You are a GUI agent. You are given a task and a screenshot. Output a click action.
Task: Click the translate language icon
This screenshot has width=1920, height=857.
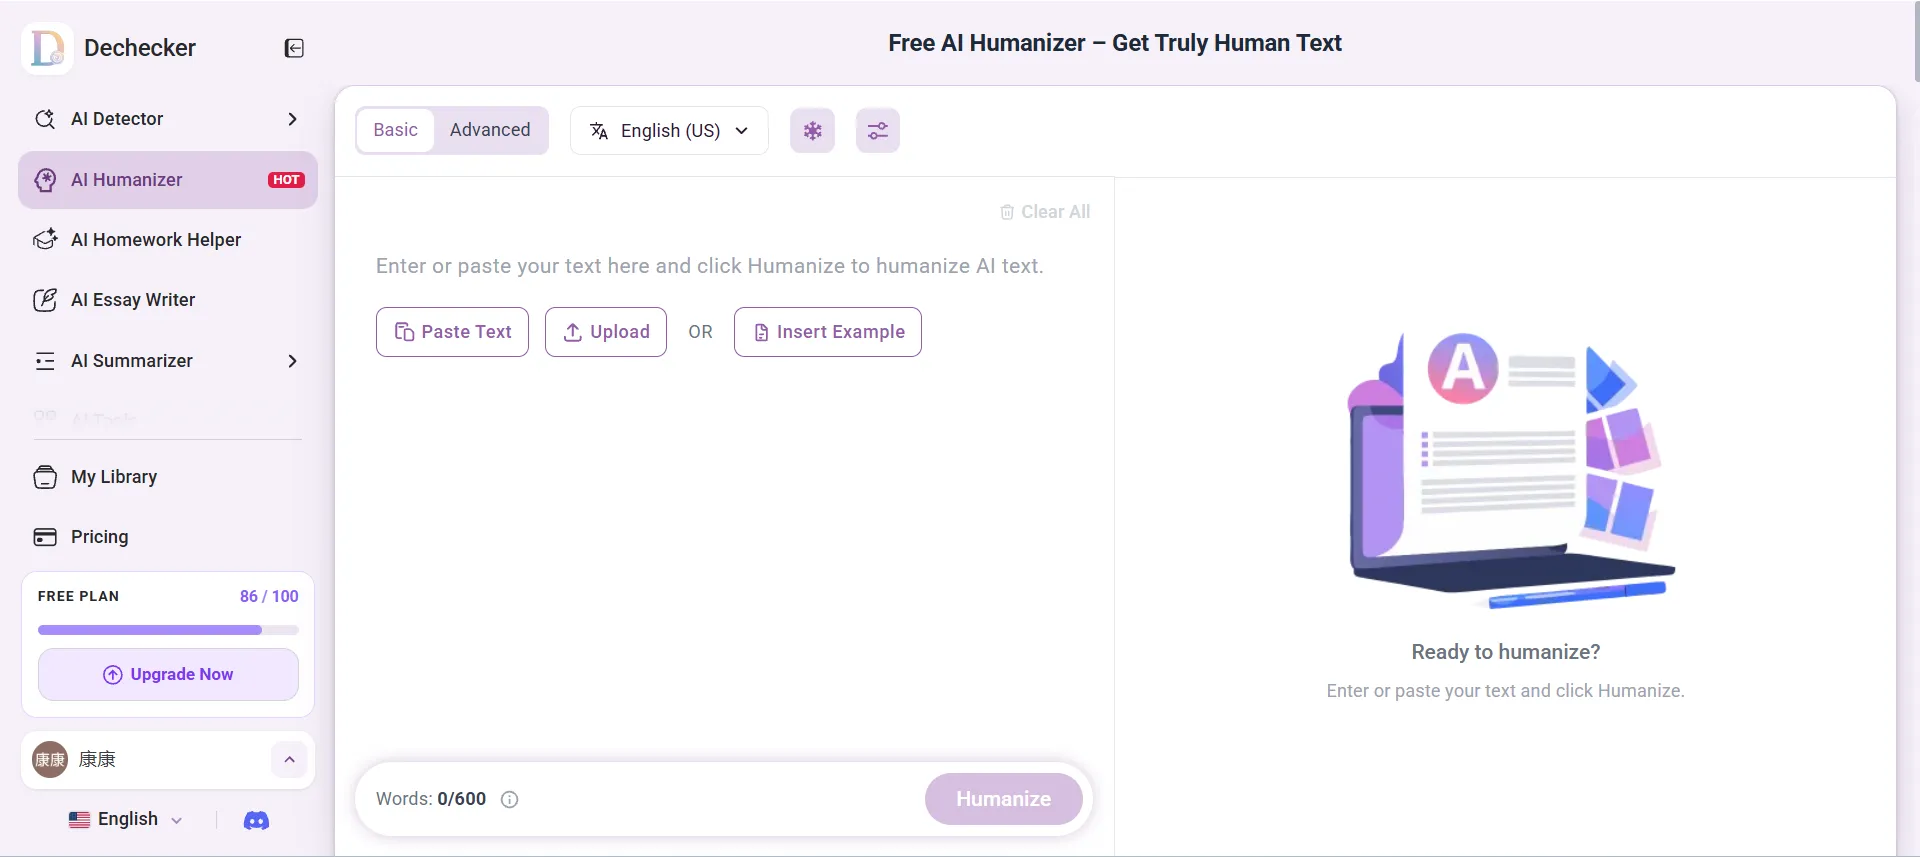(x=599, y=131)
